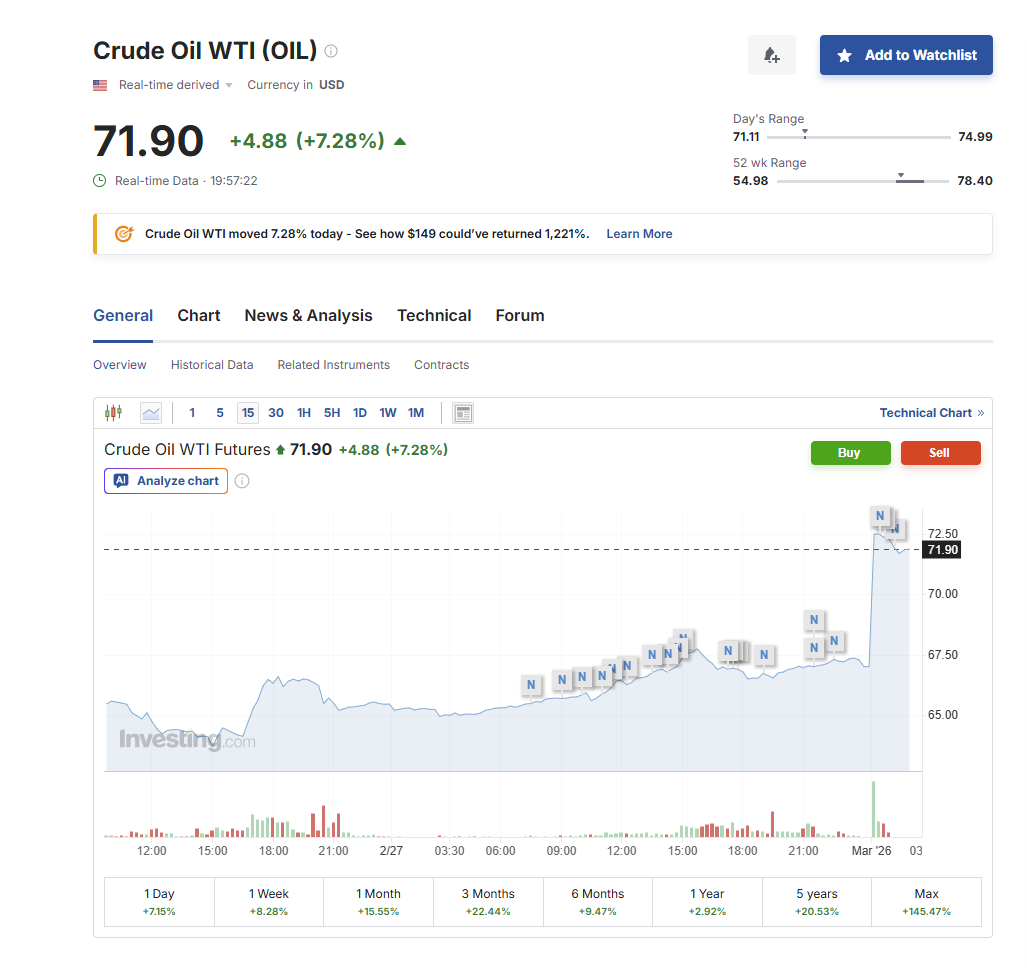Set chart interval to 1W
This screenshot has height=968, width=1027.
pos(388,413)
